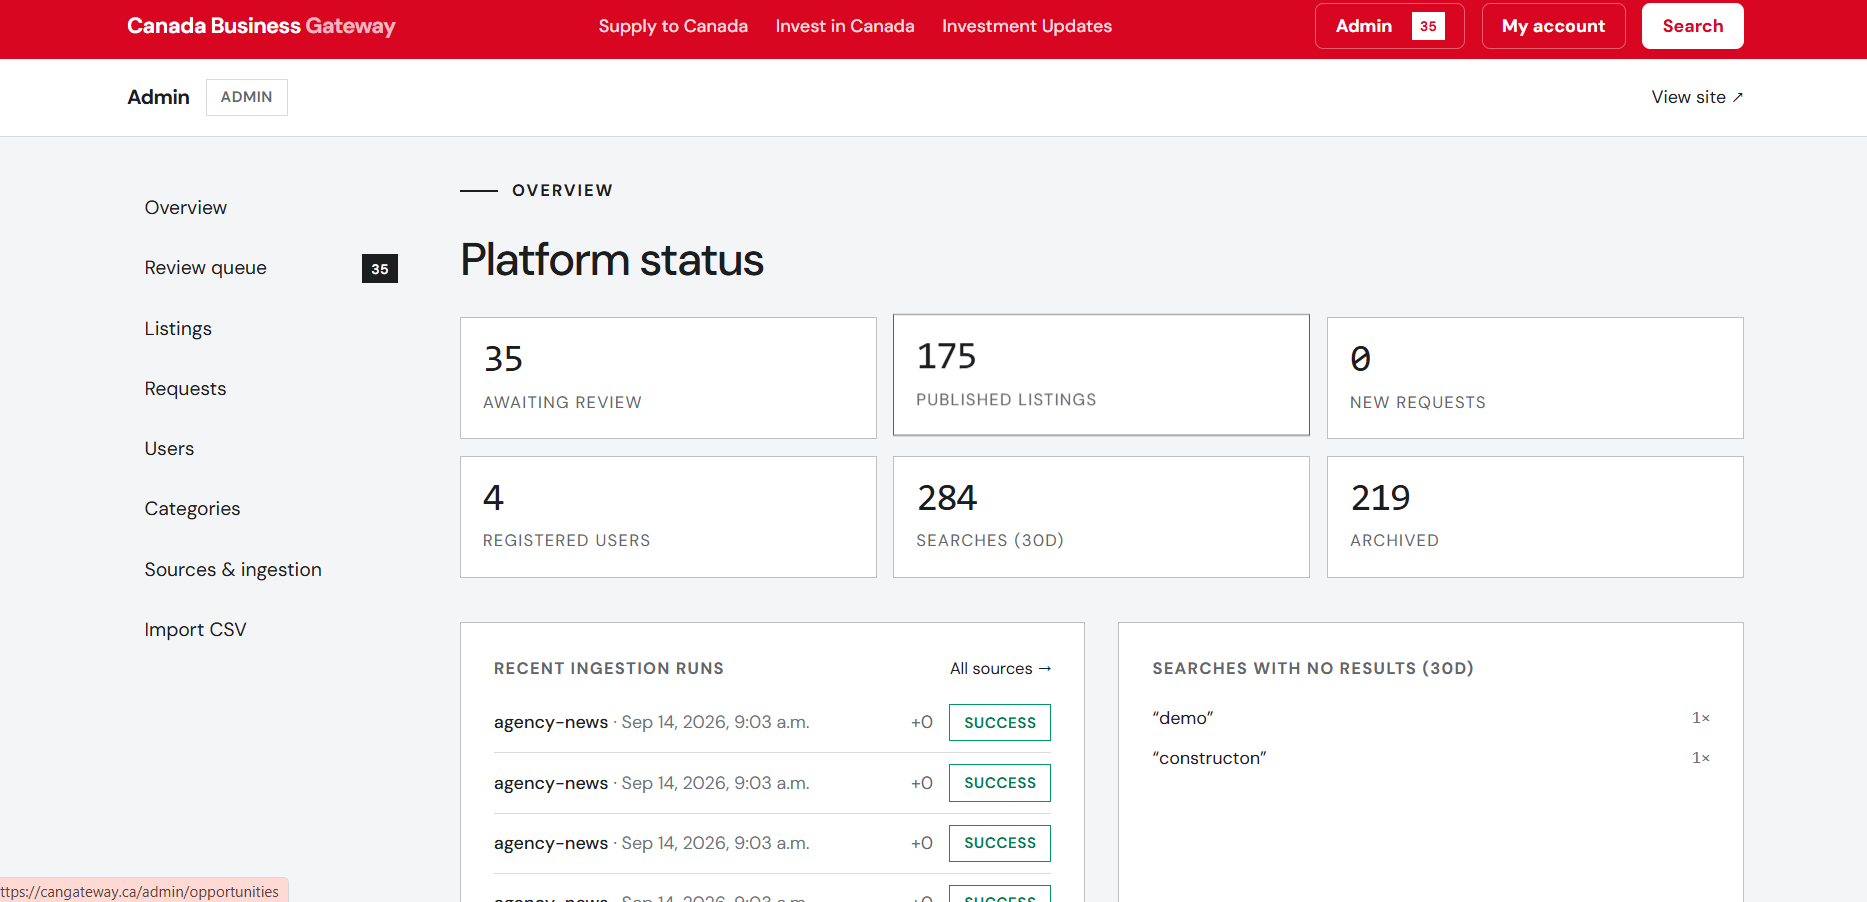1867x902 pixels.
Task: Open My account
Action: point(1553,26)
